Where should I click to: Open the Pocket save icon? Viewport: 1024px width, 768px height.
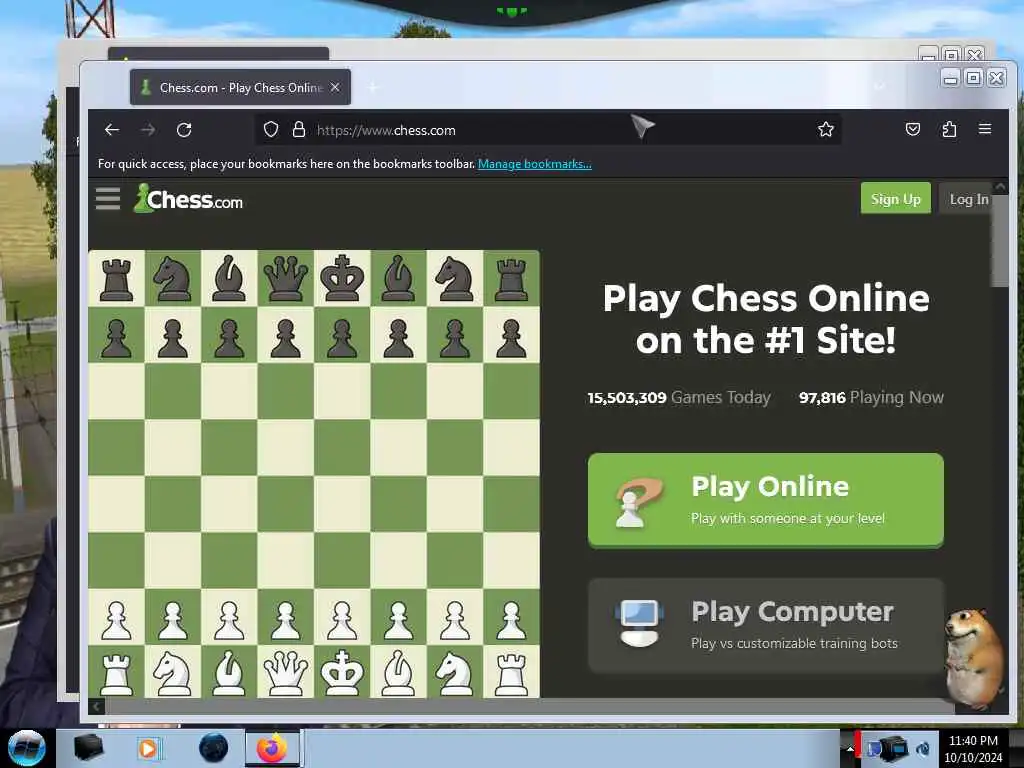(913, 129)
